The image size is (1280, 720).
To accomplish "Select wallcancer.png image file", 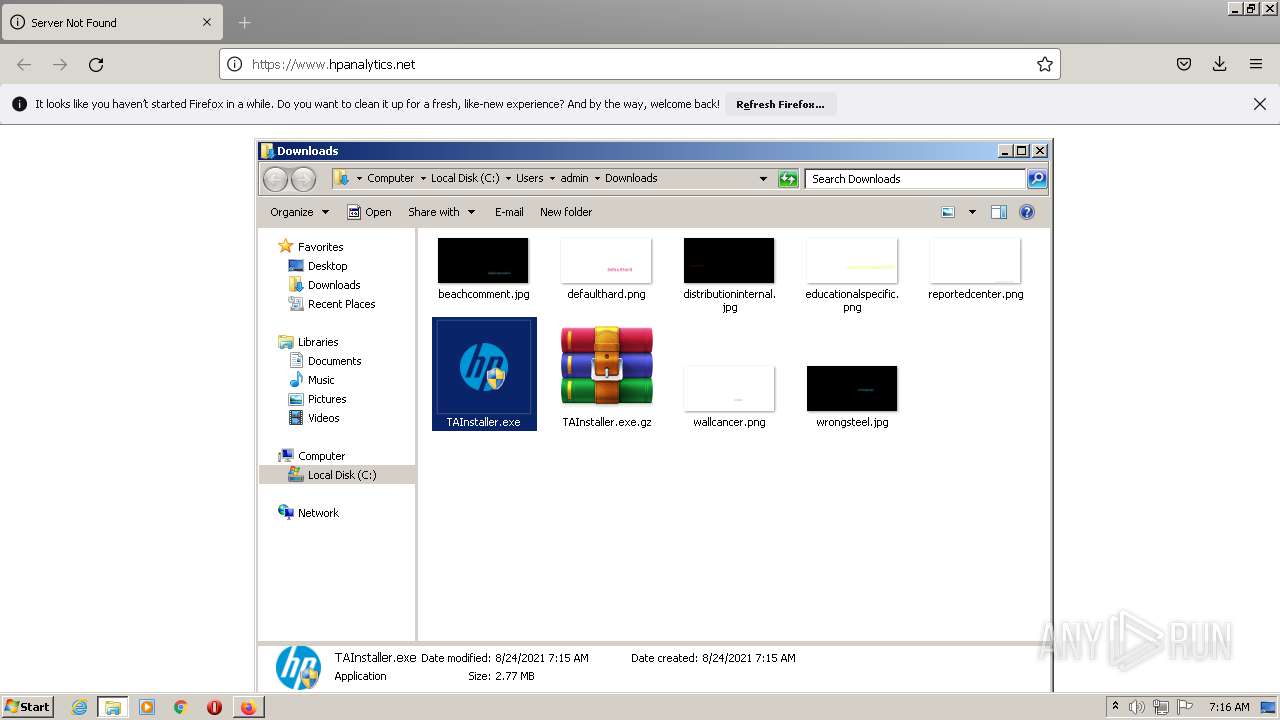I will pos(729,396).
